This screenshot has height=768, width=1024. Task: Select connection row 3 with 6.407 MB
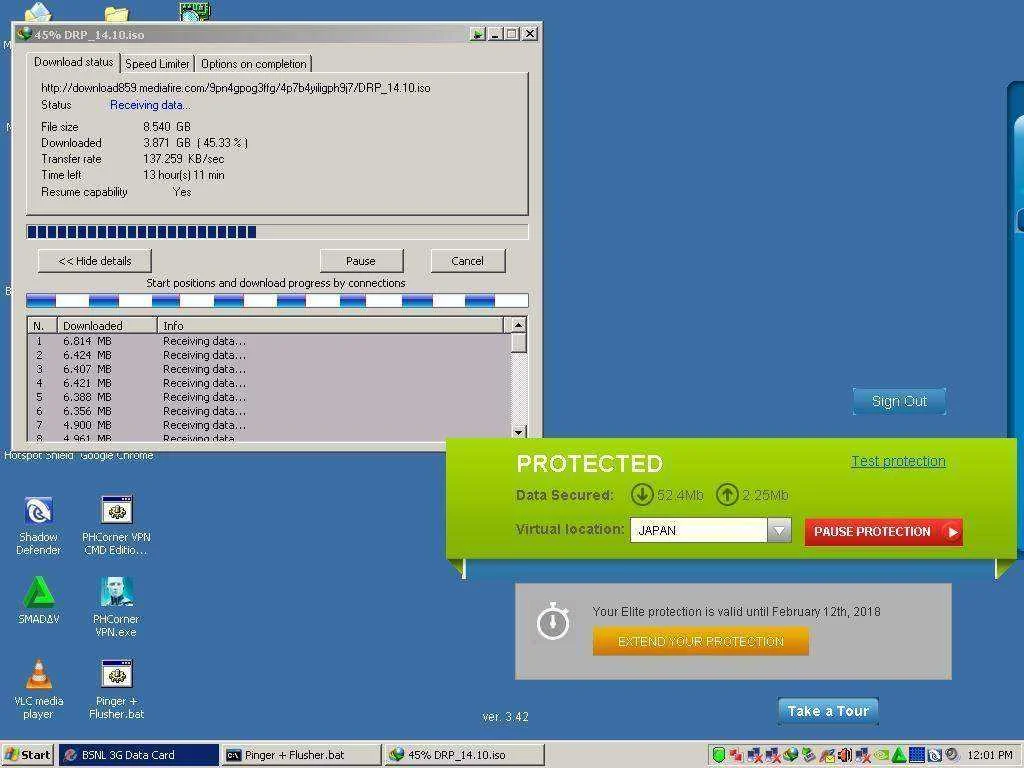pos(269,369)
